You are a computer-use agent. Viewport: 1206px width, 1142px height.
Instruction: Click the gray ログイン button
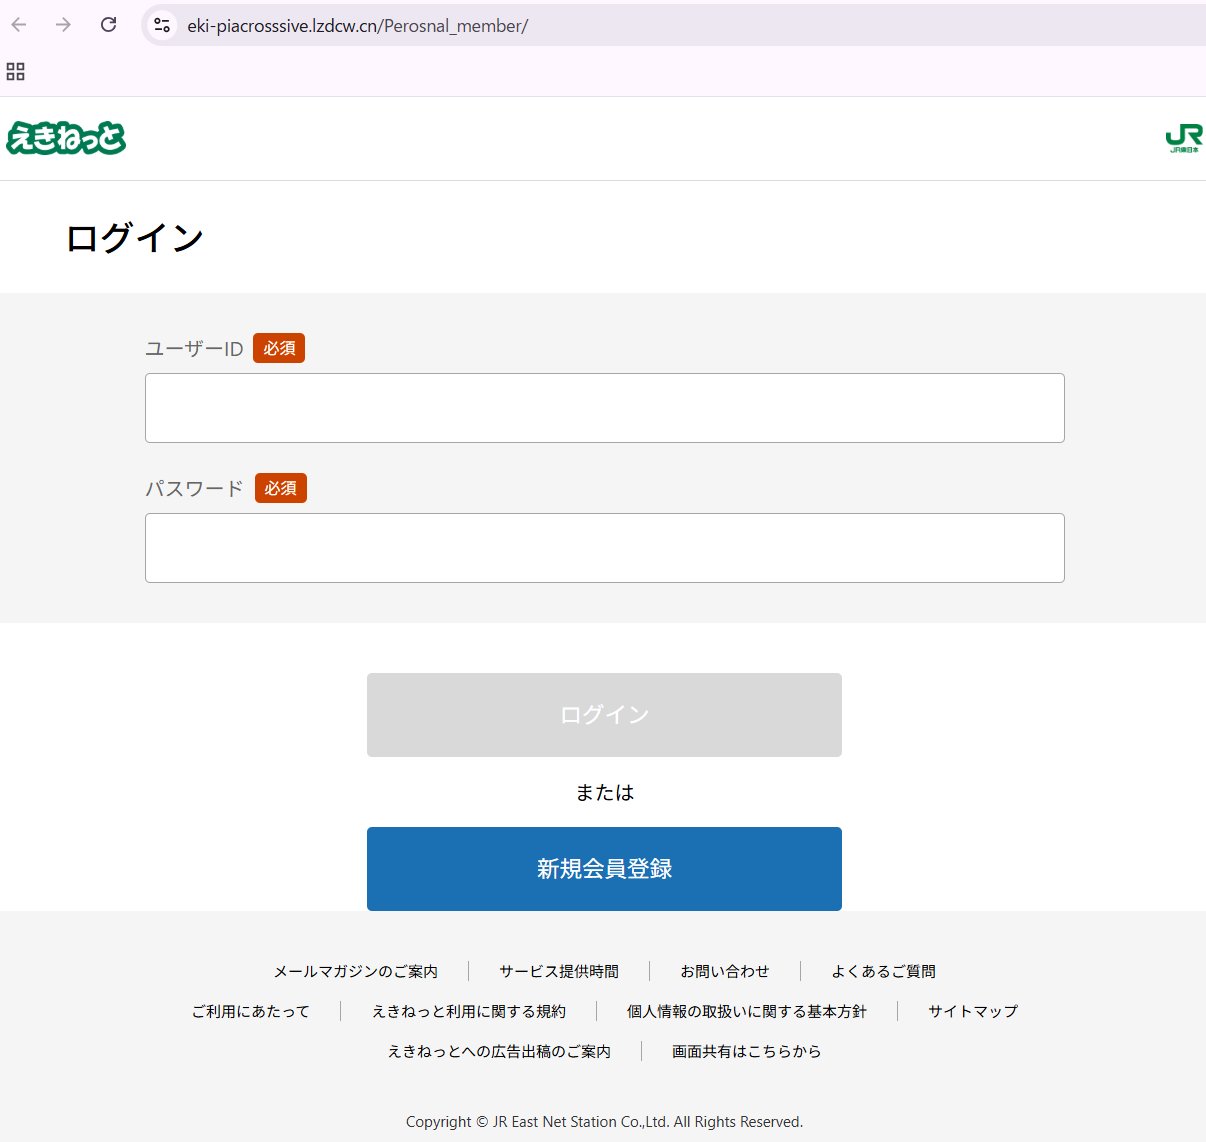(x=604, y=715)
